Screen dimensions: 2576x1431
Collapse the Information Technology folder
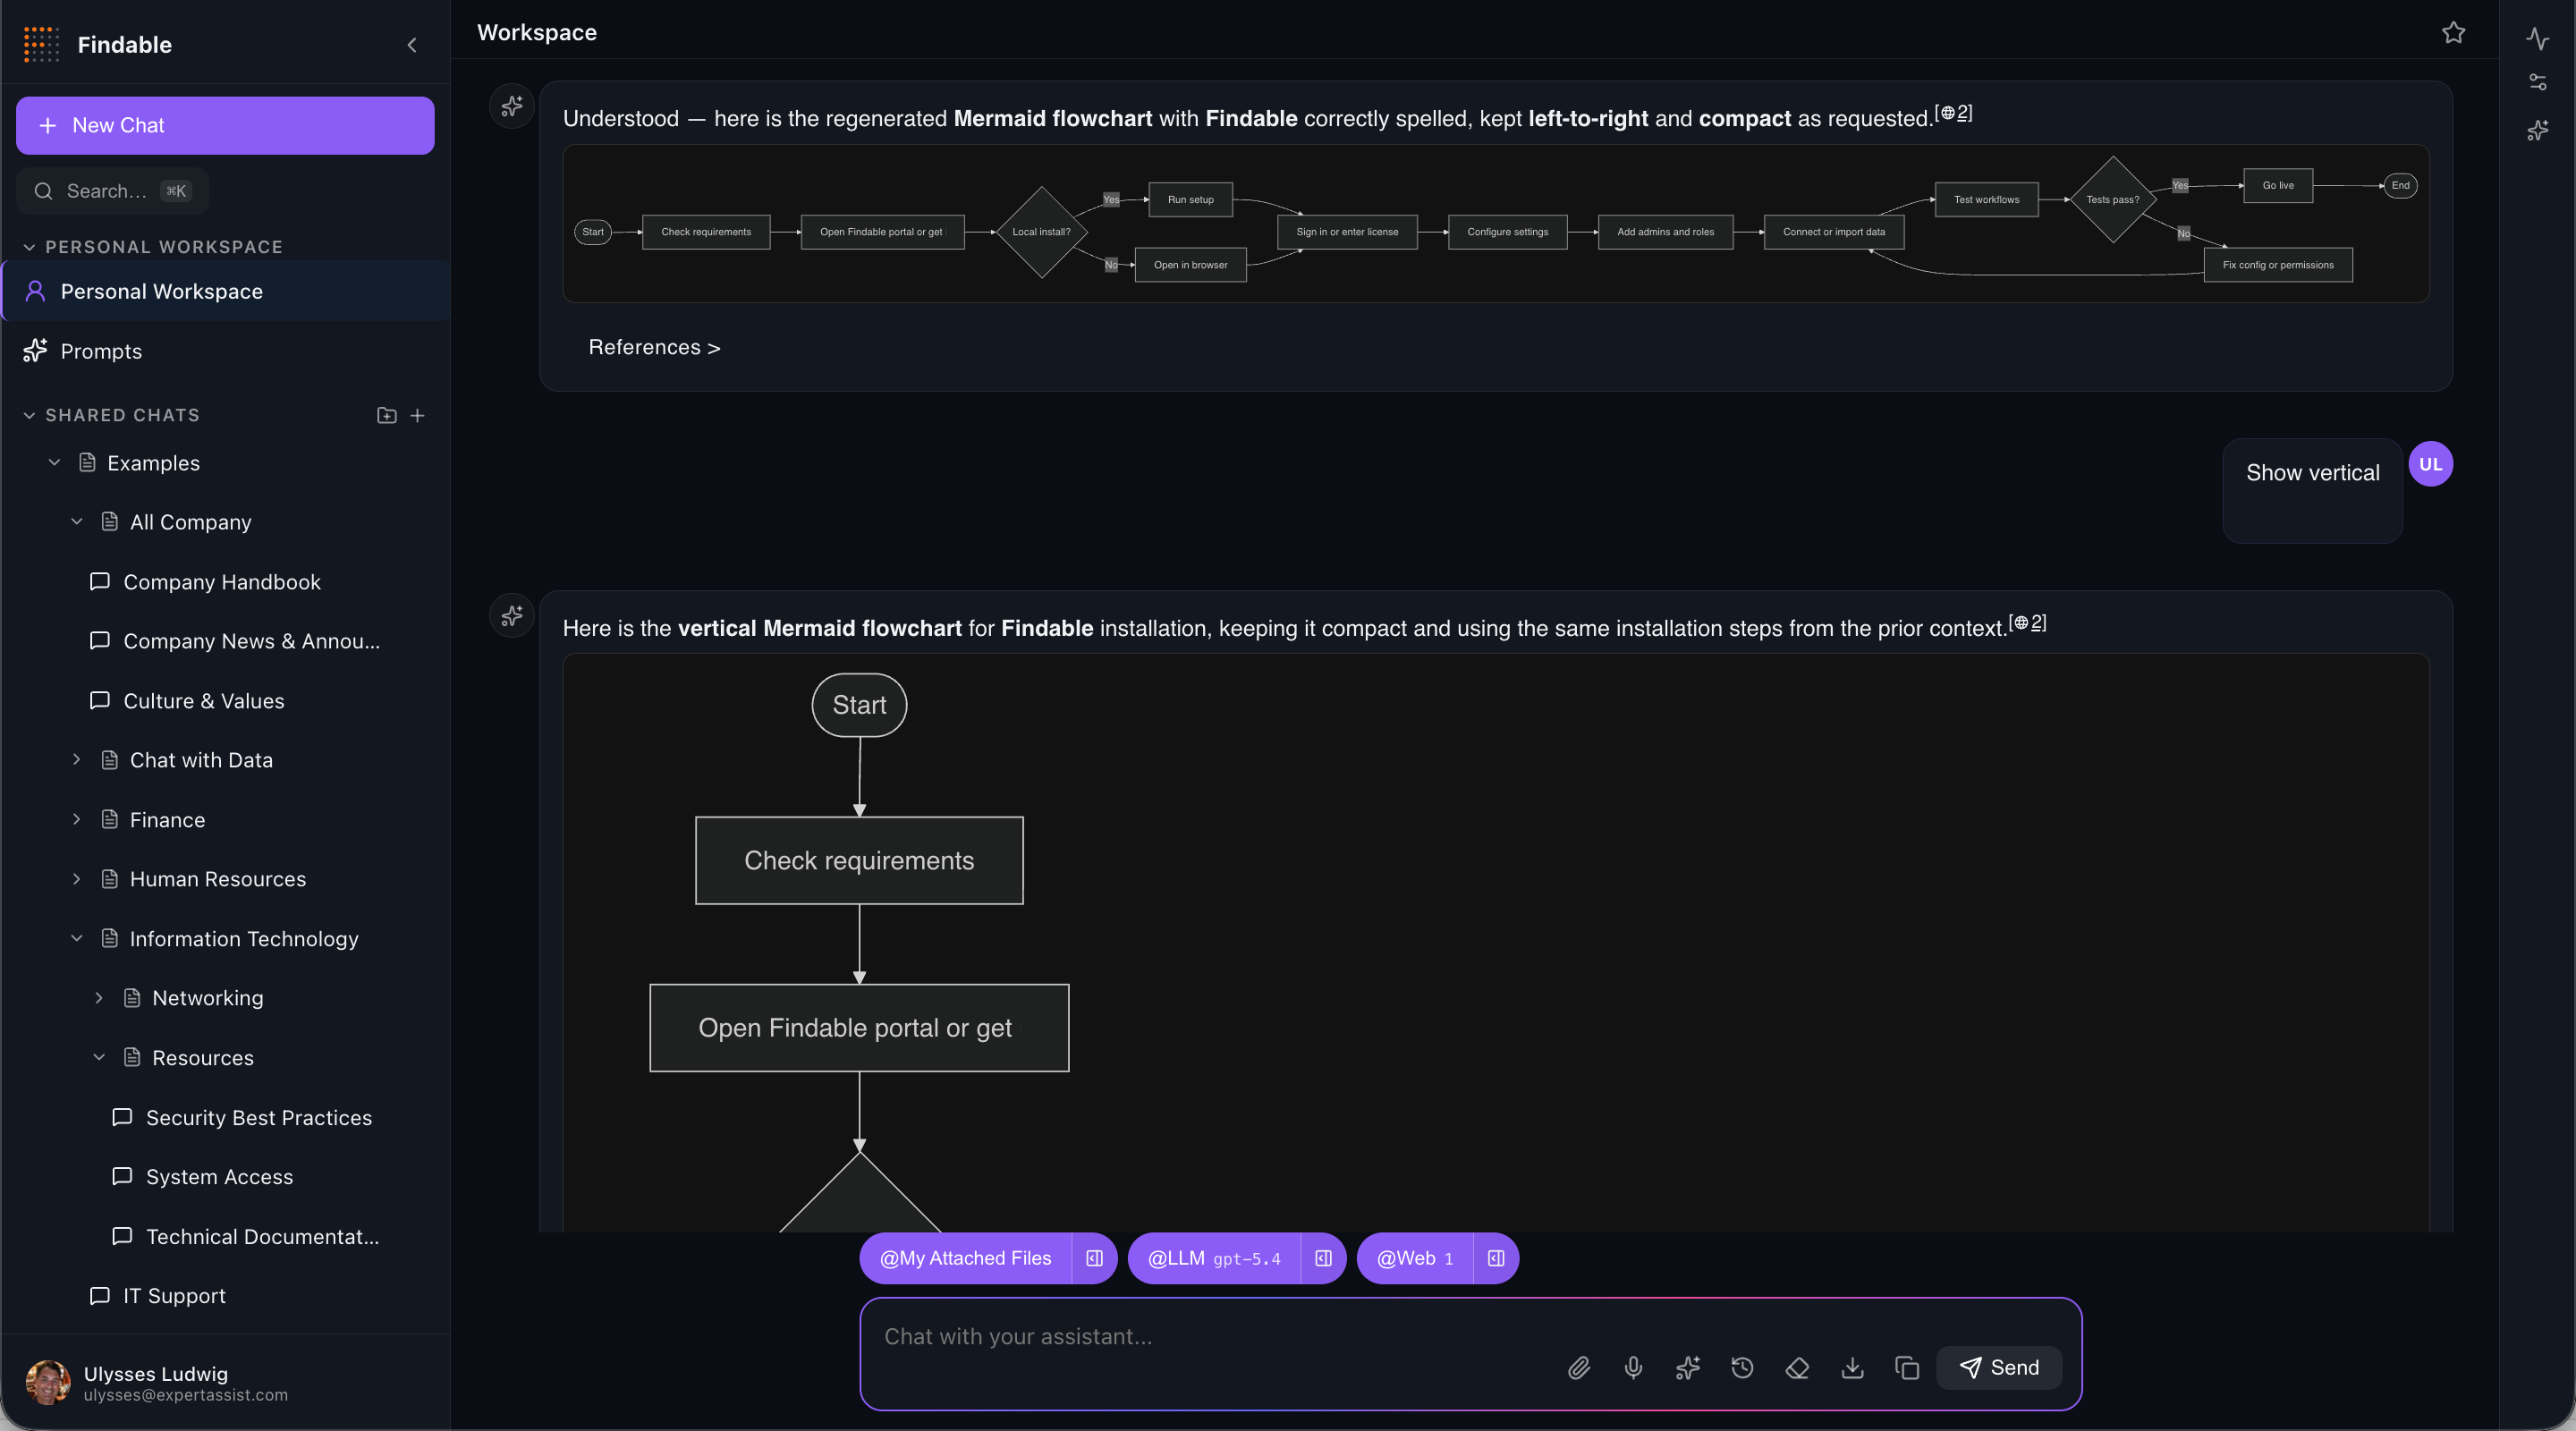[77, 939]
